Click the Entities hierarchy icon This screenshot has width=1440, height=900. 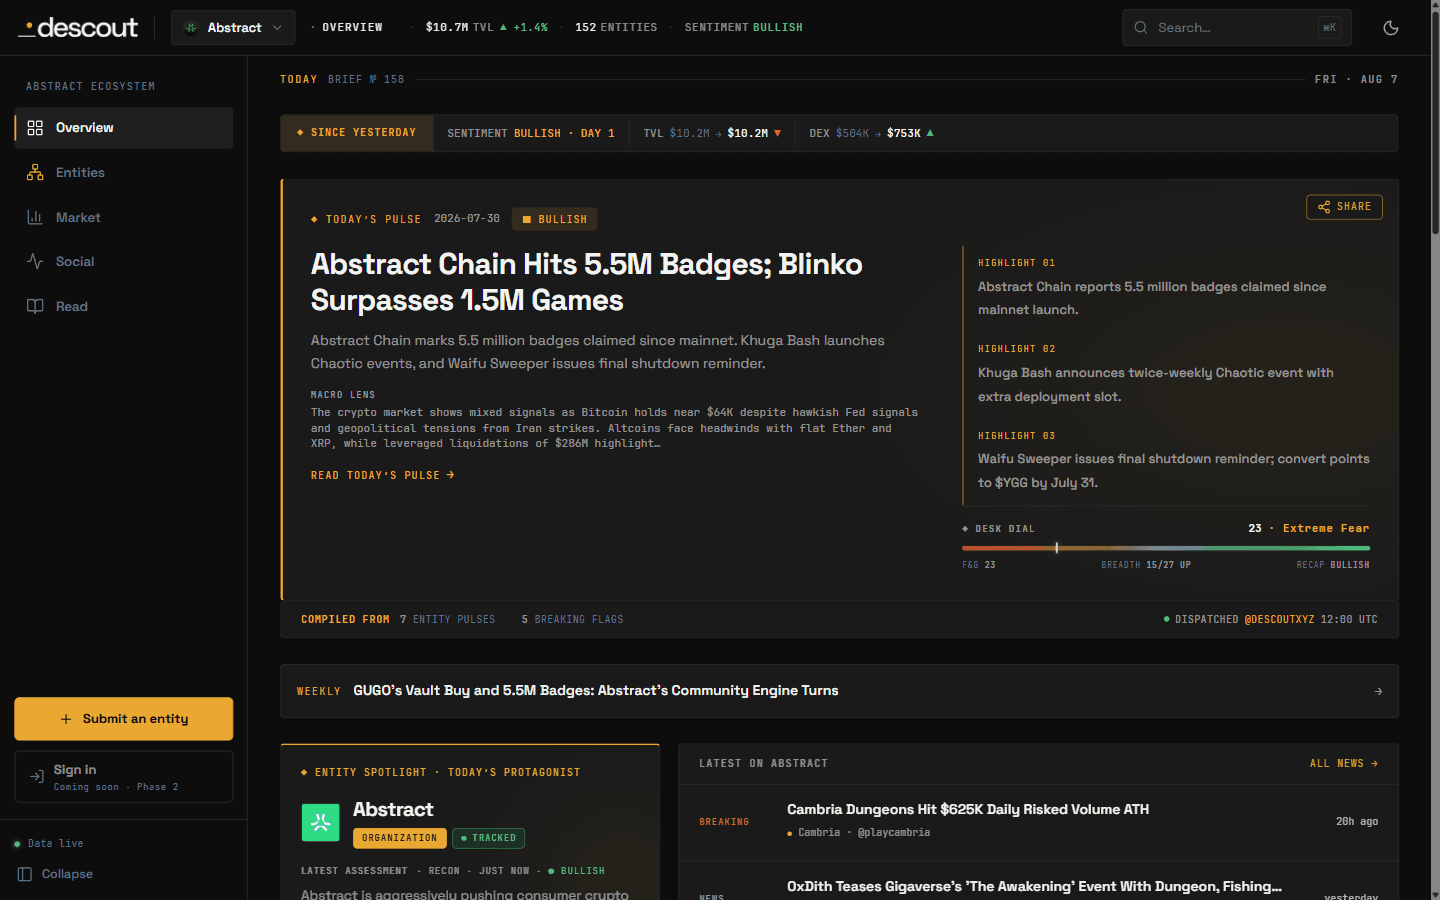tap(35, 173)
